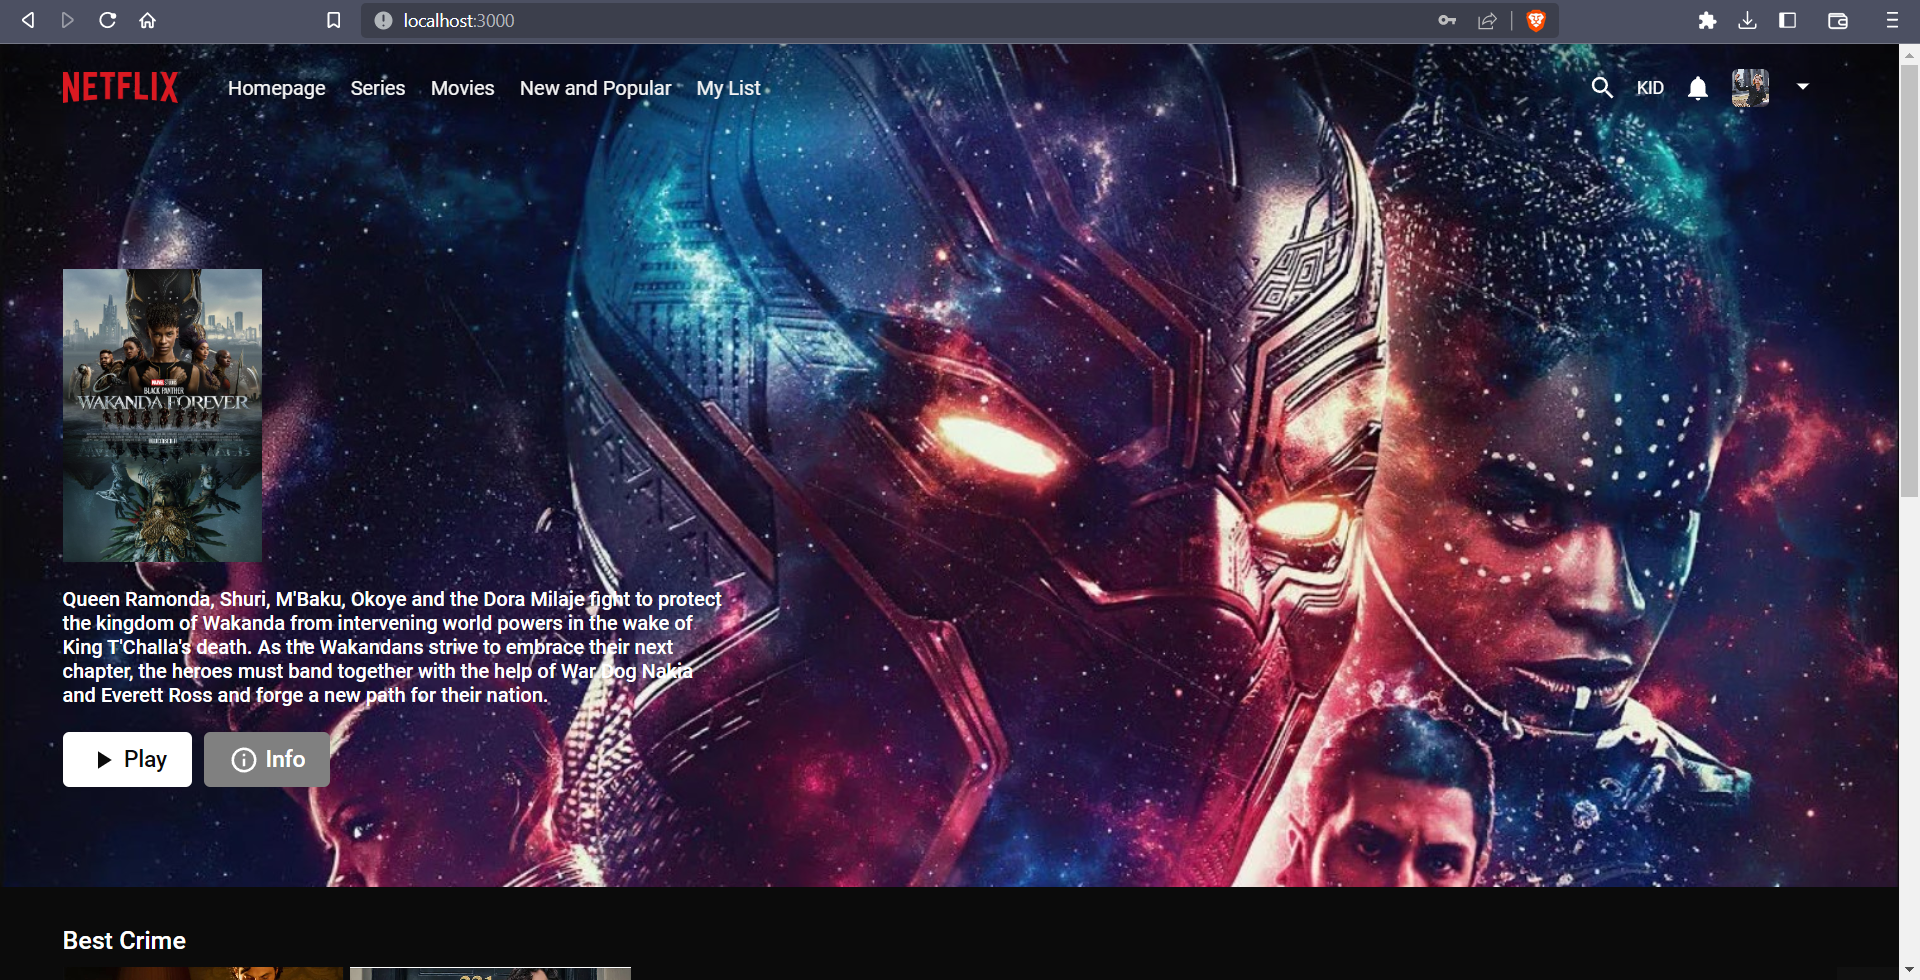
Task: Bookmark this page
Action: click(334, 20)
